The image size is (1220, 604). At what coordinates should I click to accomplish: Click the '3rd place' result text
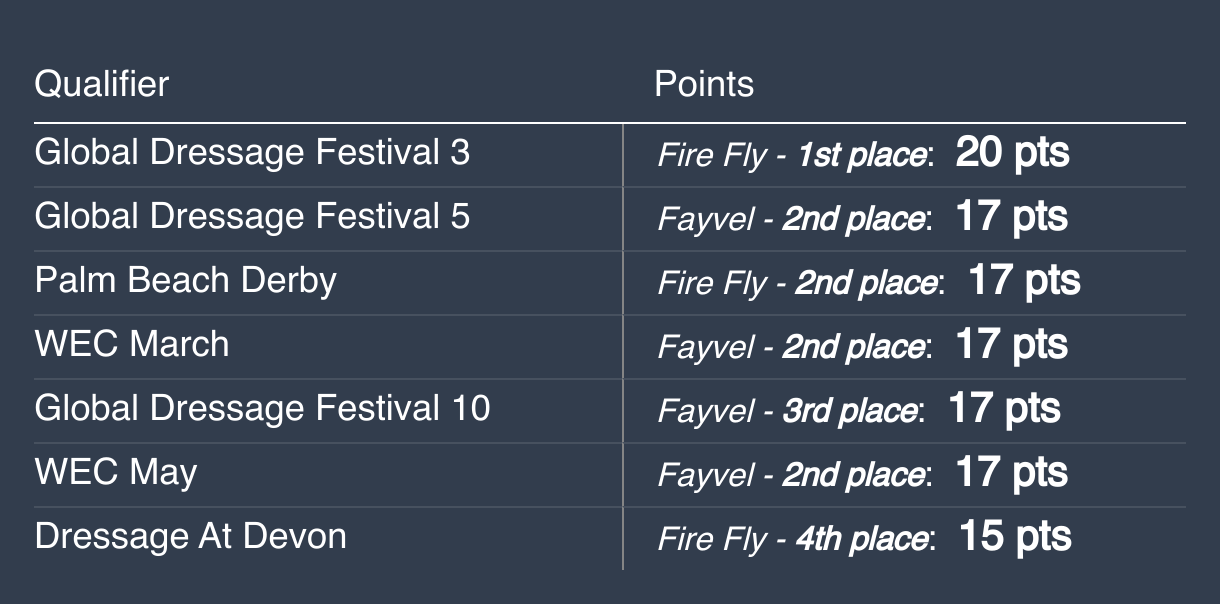coord(850,412)
